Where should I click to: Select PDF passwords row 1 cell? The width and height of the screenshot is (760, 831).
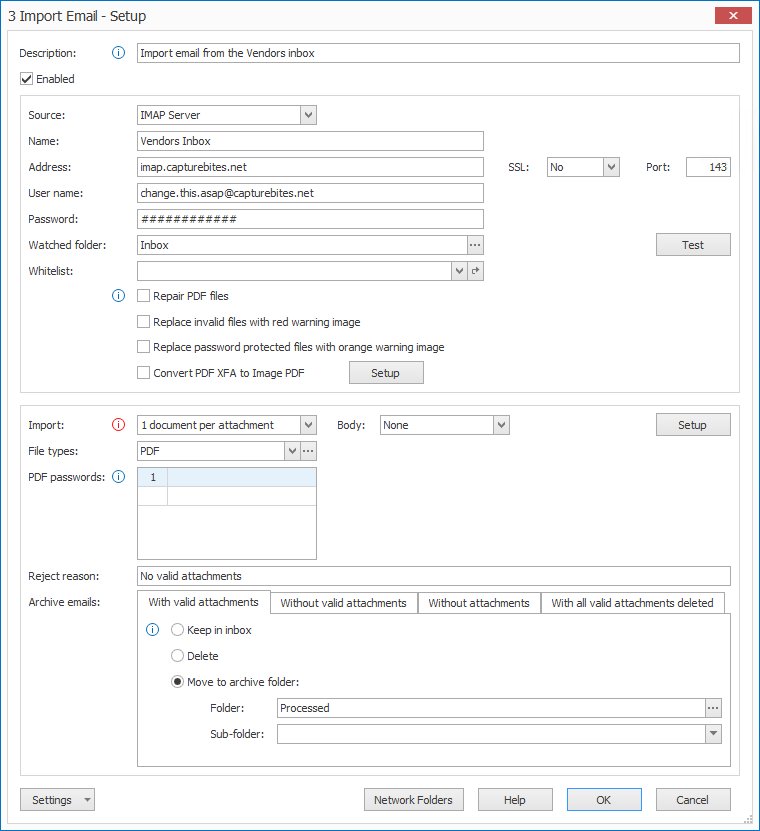pos(242,477)
